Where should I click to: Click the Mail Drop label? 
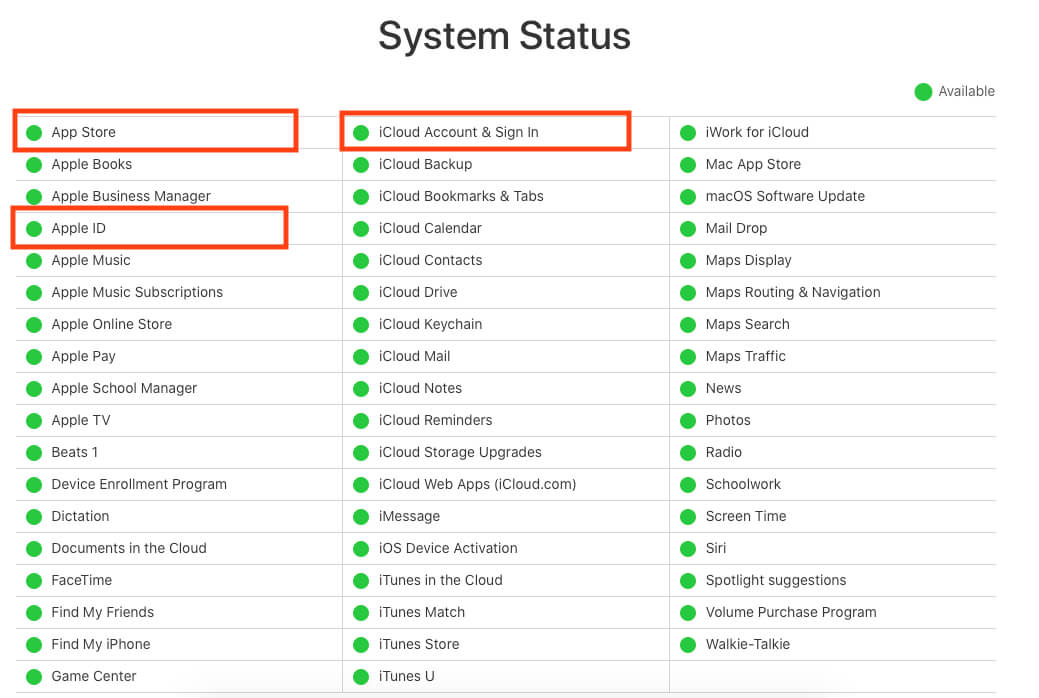[x=736, y=228]
